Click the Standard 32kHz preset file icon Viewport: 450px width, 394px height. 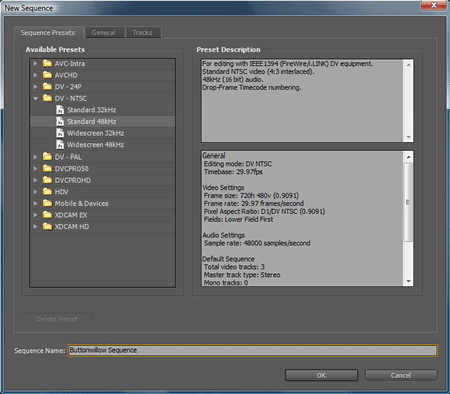click(60, 110)
